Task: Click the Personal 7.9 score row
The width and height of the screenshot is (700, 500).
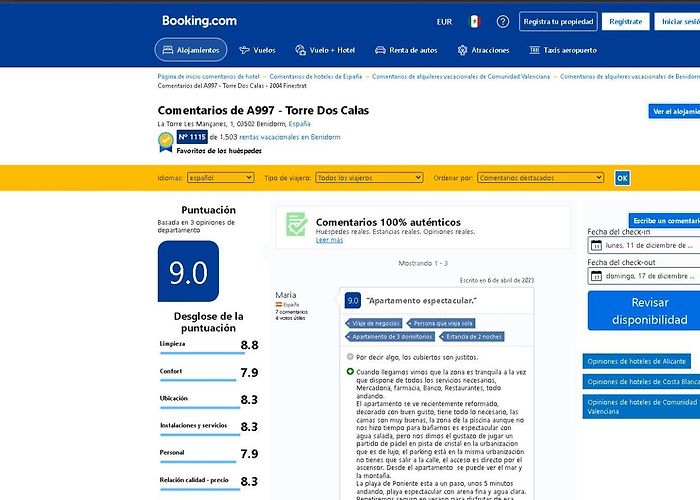Action: 209,454
